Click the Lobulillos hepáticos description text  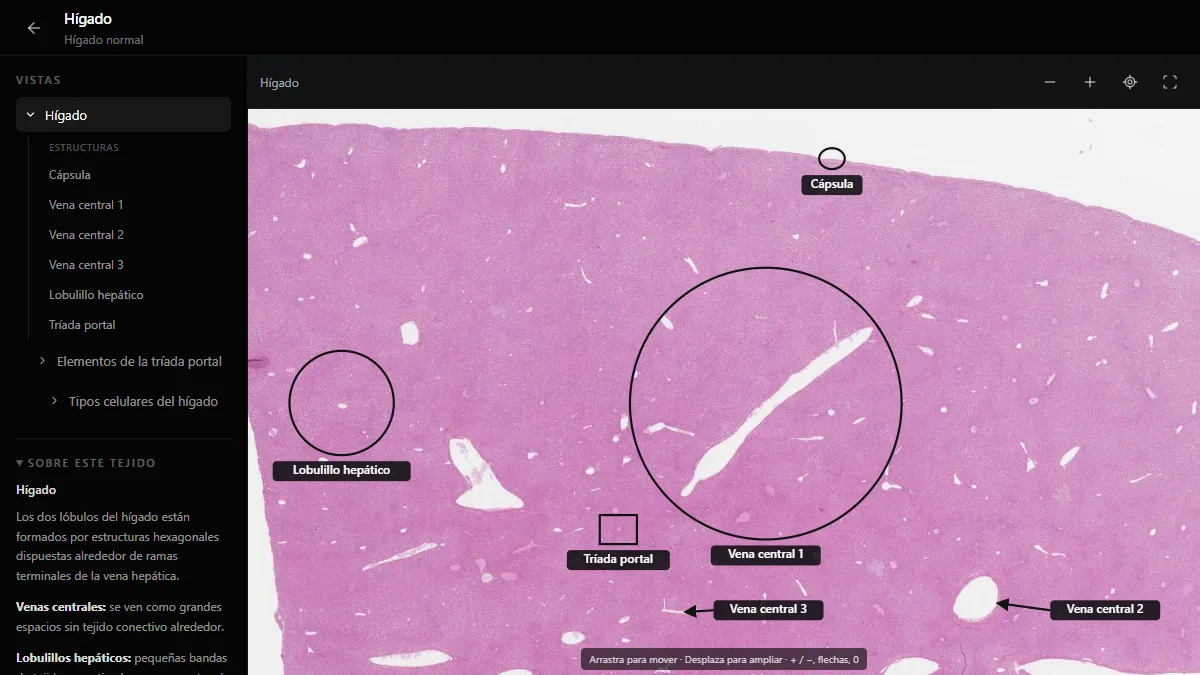[122, 662]
